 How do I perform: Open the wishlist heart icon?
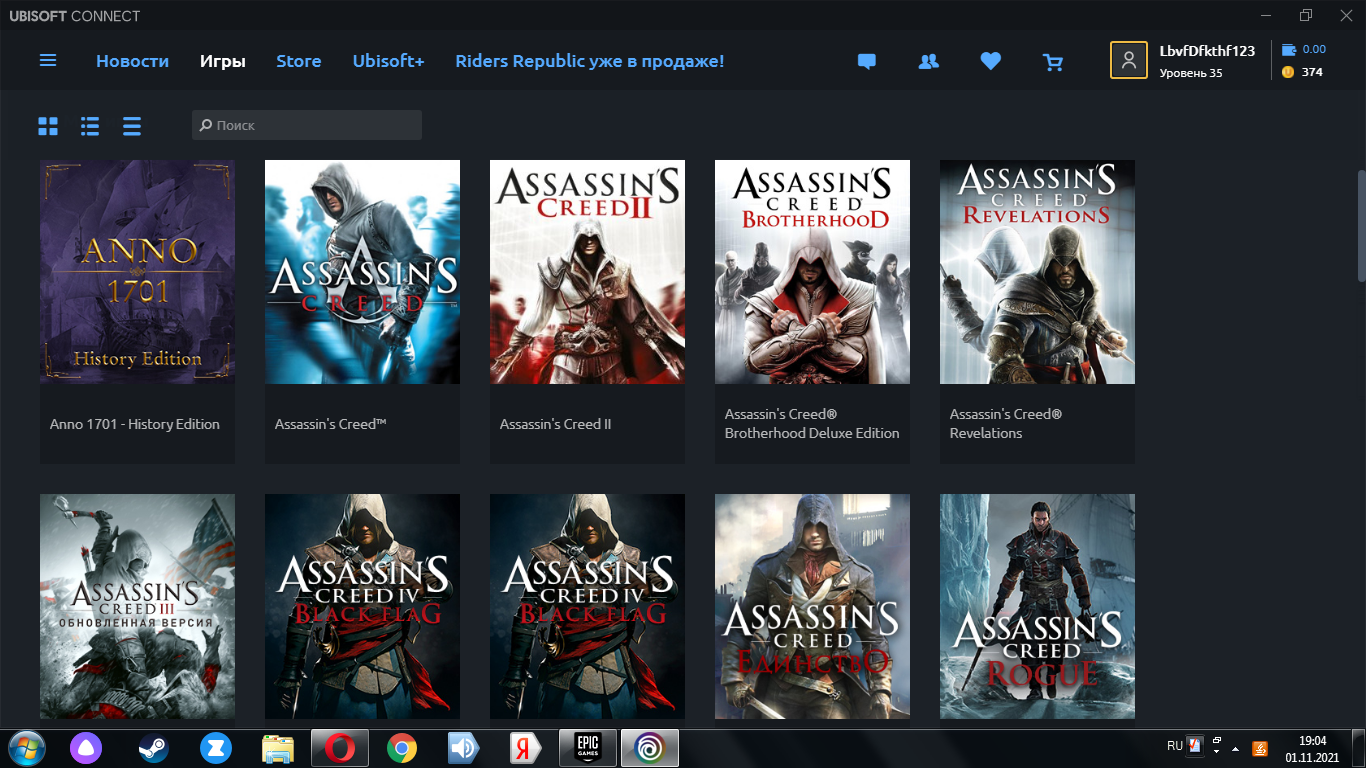coord(990,62)
